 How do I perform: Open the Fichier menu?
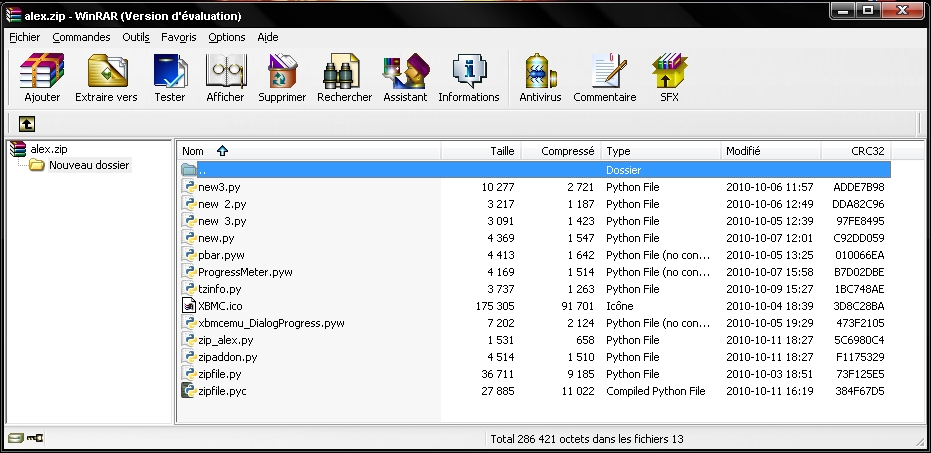(x=24, y=37)
